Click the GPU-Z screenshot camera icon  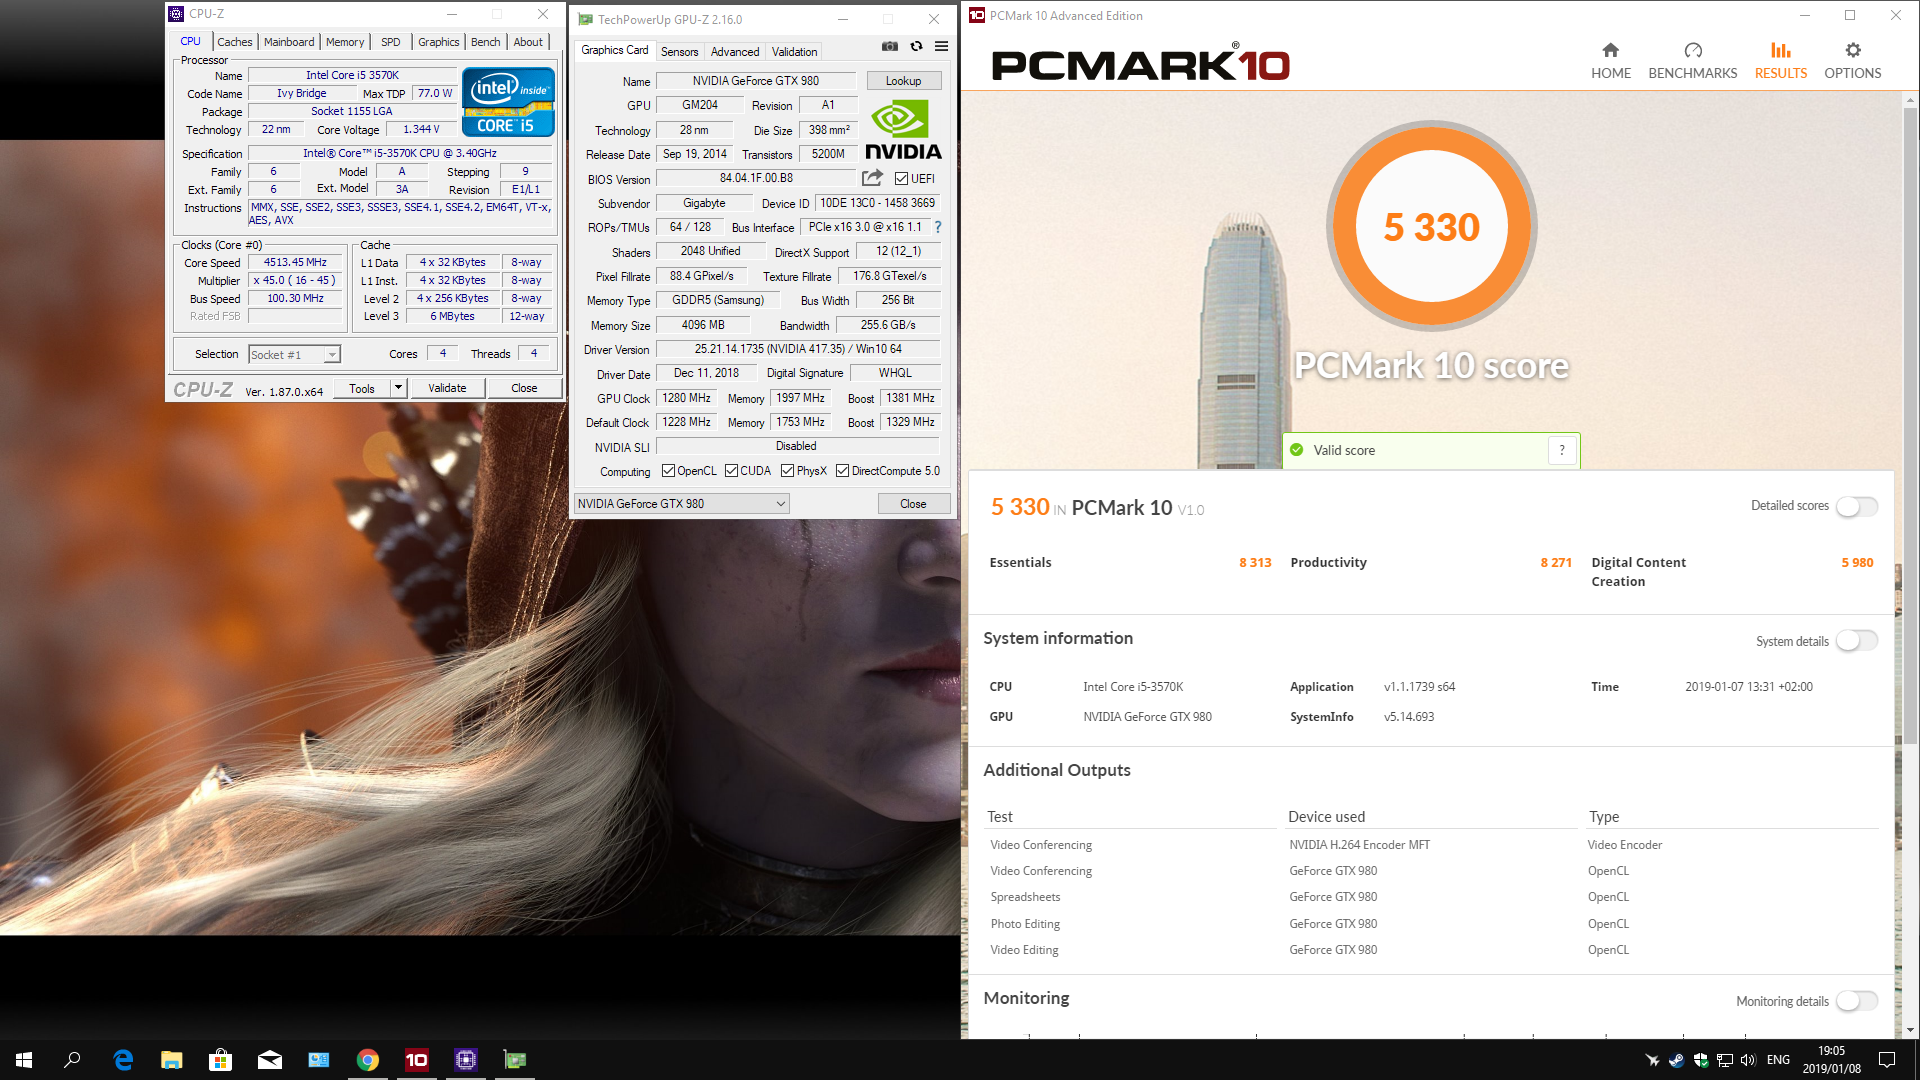coord(889,46)
